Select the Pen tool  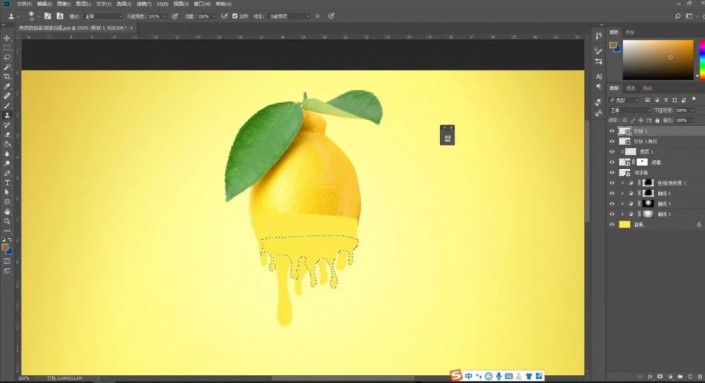pos(7,174)
